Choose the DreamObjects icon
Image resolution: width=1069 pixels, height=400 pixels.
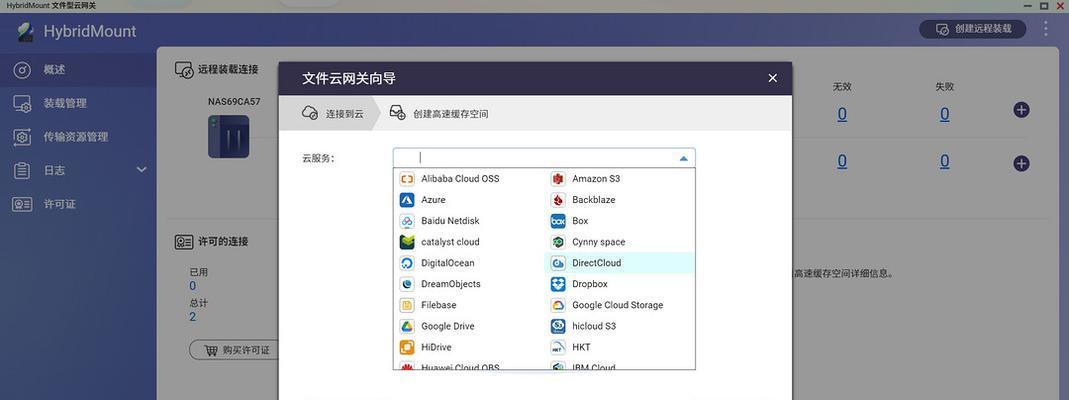click(407, 284)
